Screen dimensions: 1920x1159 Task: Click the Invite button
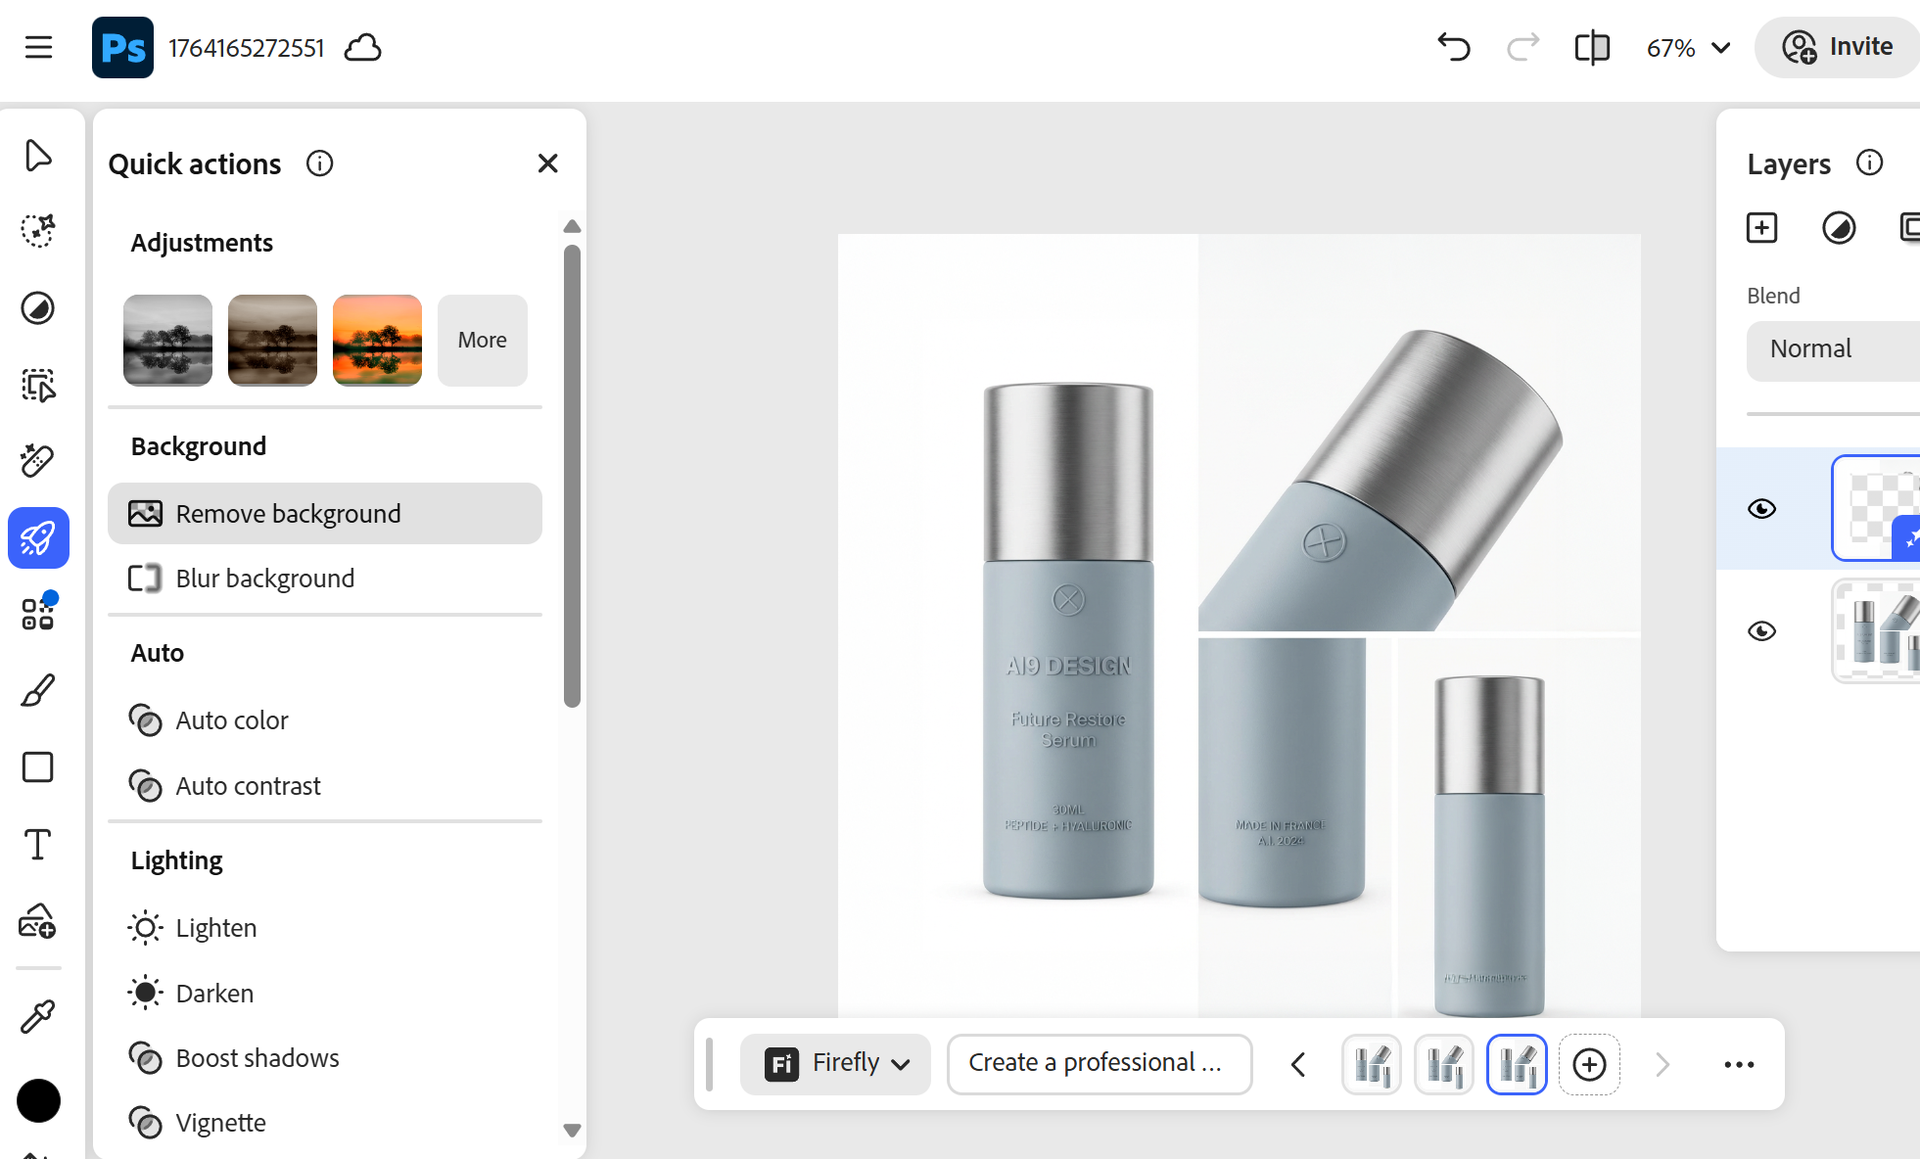point(1838,47)
